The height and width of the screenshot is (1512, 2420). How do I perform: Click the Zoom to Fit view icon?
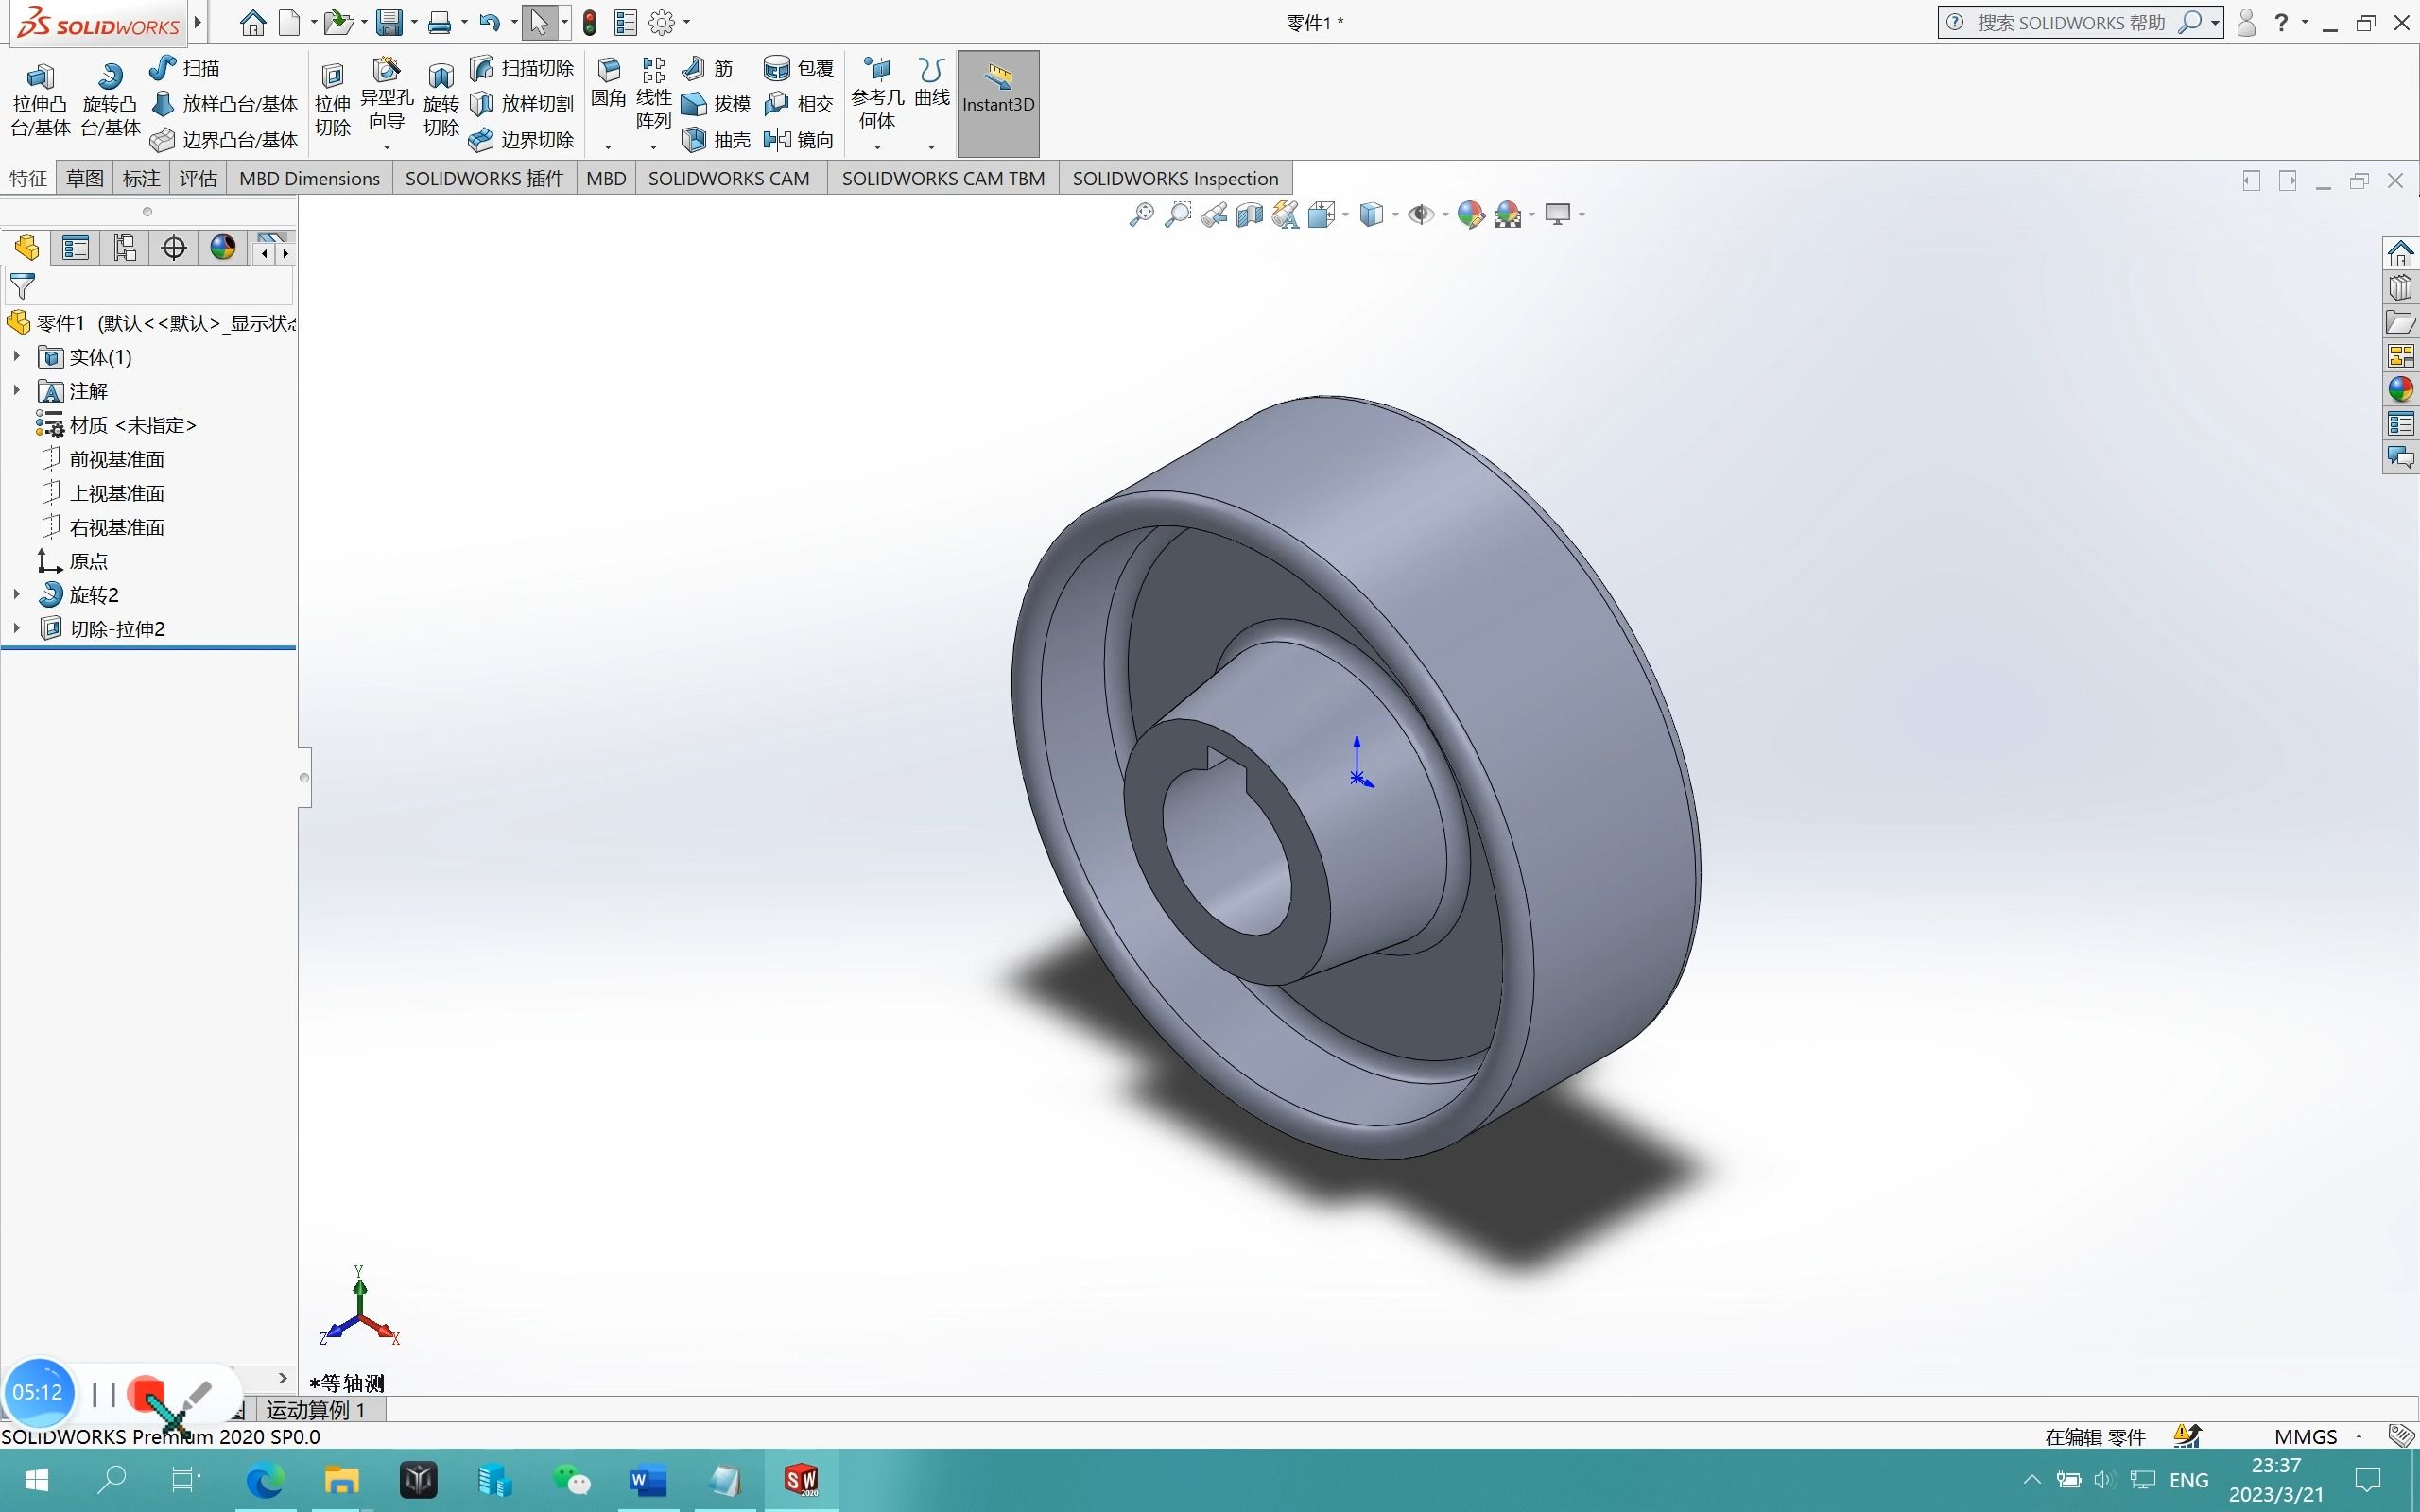pos(1141,214)
